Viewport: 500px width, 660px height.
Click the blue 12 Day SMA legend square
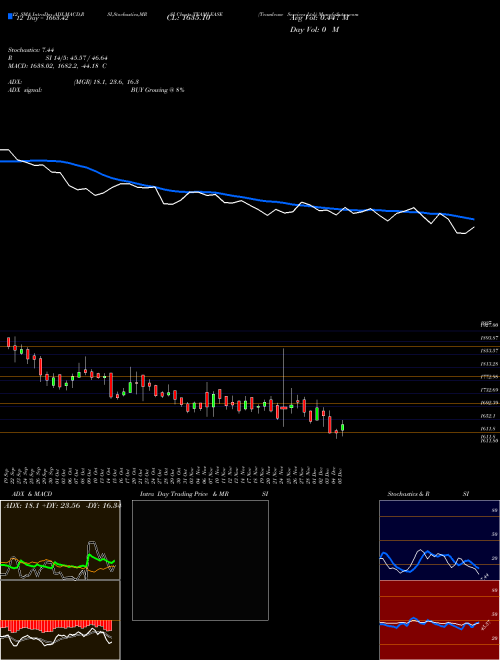[11, 17]
